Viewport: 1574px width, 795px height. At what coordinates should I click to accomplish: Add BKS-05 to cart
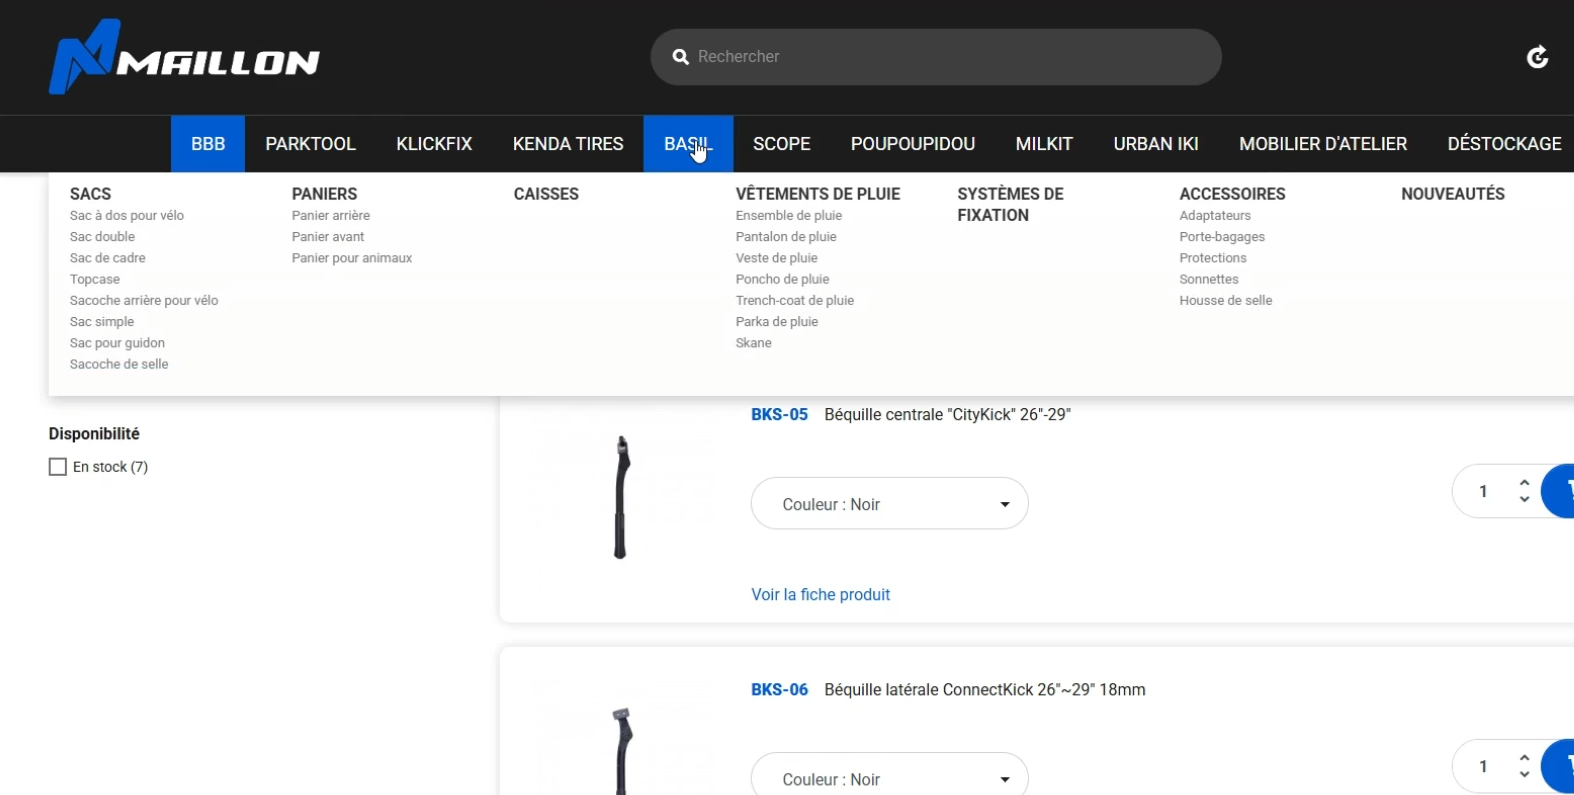click(x=1559, y=491)
